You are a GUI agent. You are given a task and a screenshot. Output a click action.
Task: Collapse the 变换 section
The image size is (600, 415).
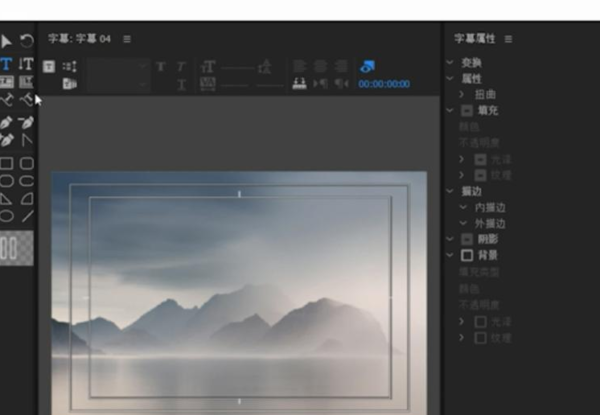(450, 62)
